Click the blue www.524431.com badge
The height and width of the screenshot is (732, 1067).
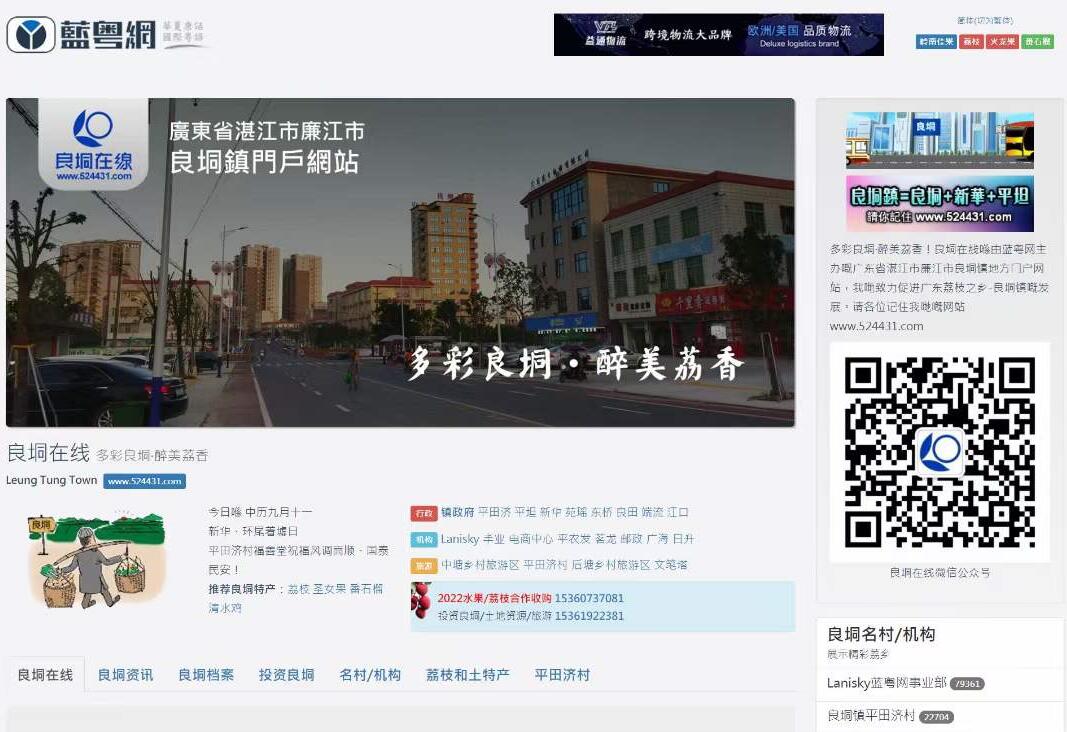144,481
